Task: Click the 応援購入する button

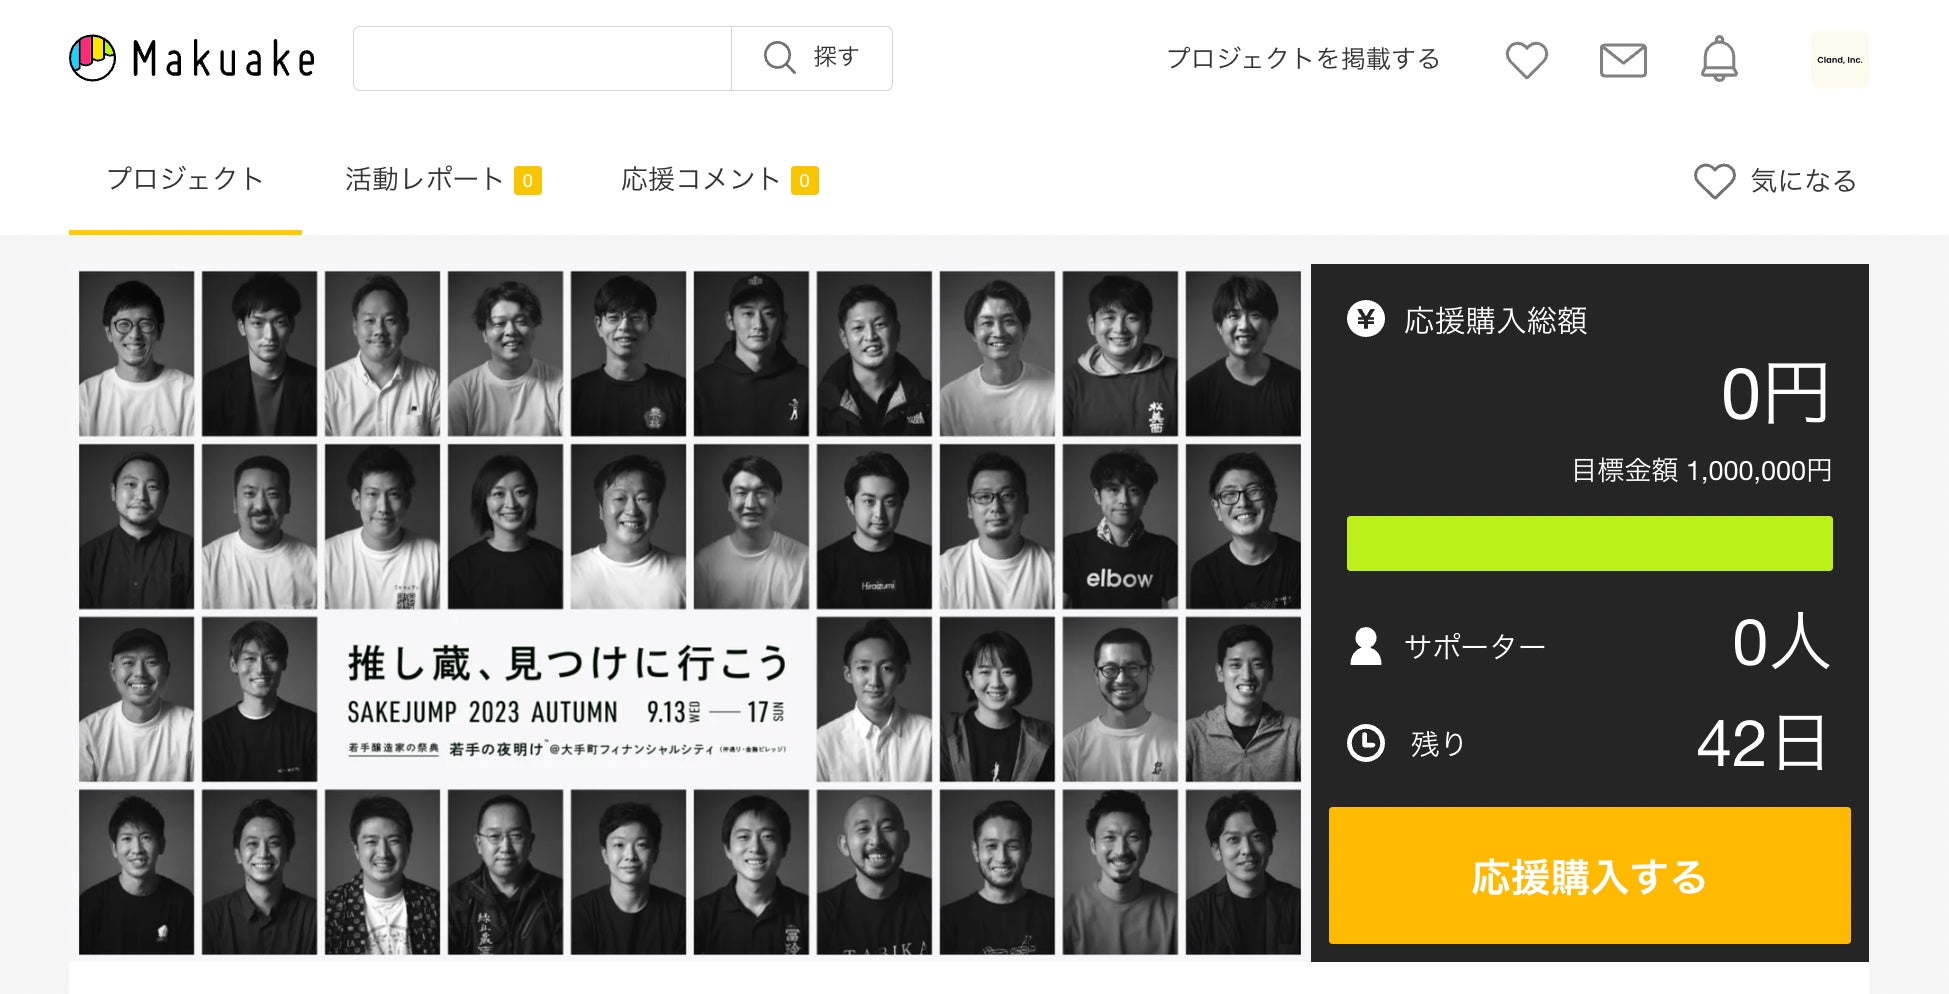Action: coord(1589,875)
